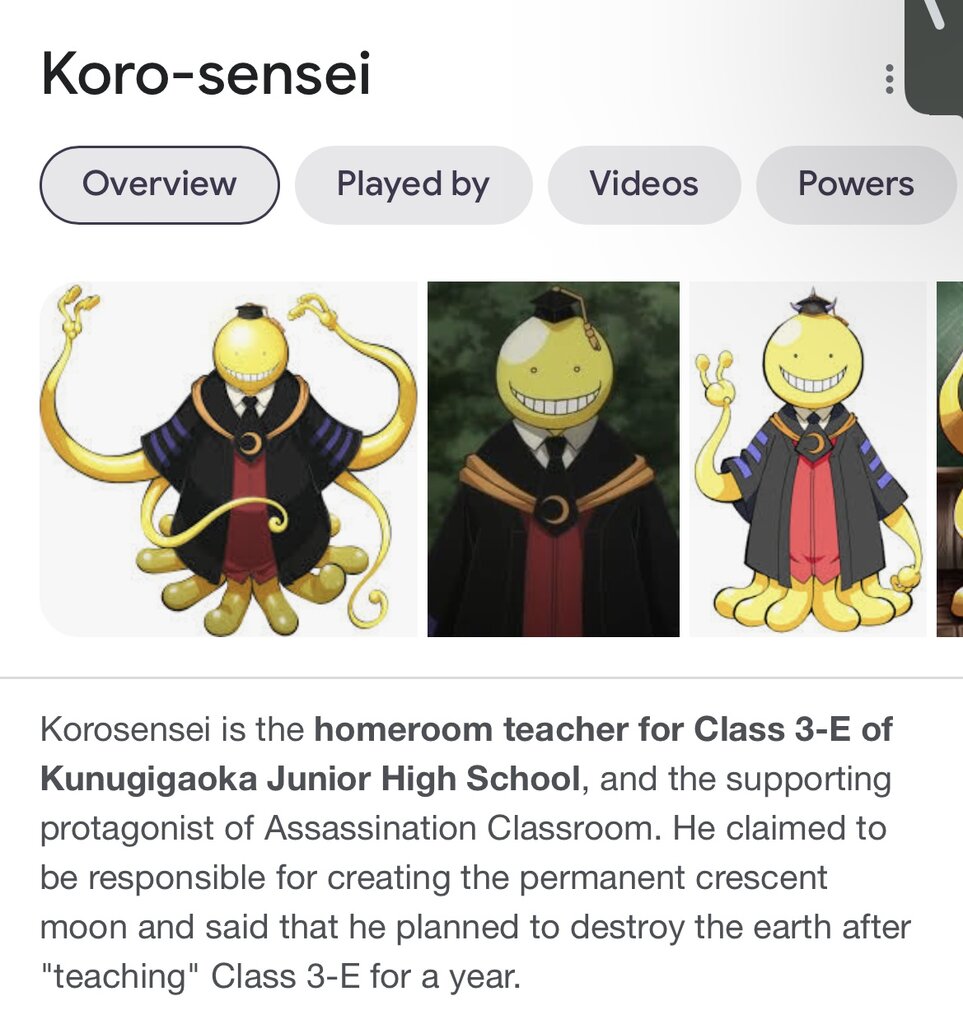
Task: Click the bold text 'homeroom teacher for Class 3-E of'
Action: tap(603, 729)
